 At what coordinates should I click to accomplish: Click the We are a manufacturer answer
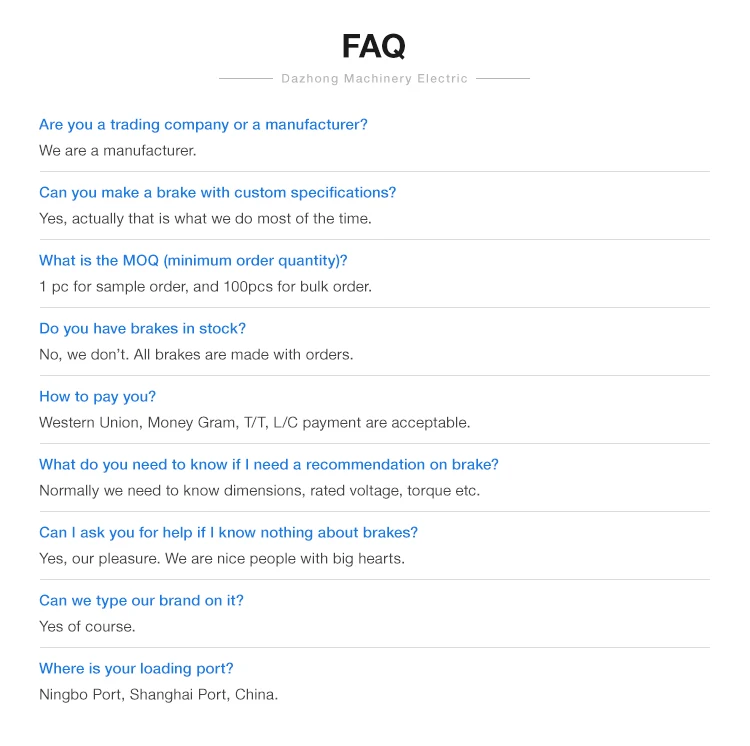click(117, 151)
